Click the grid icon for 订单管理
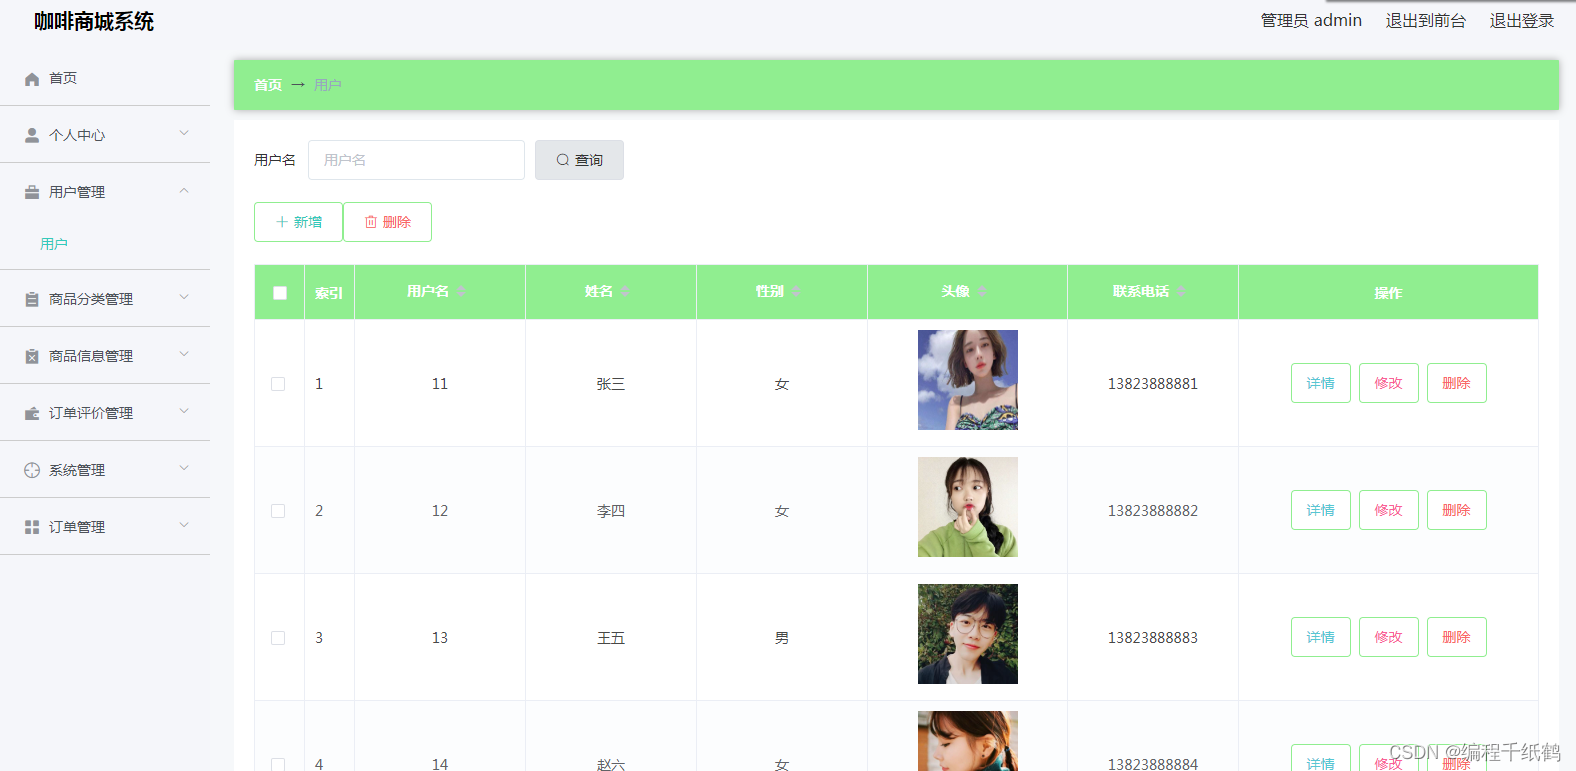 point(32,527)
